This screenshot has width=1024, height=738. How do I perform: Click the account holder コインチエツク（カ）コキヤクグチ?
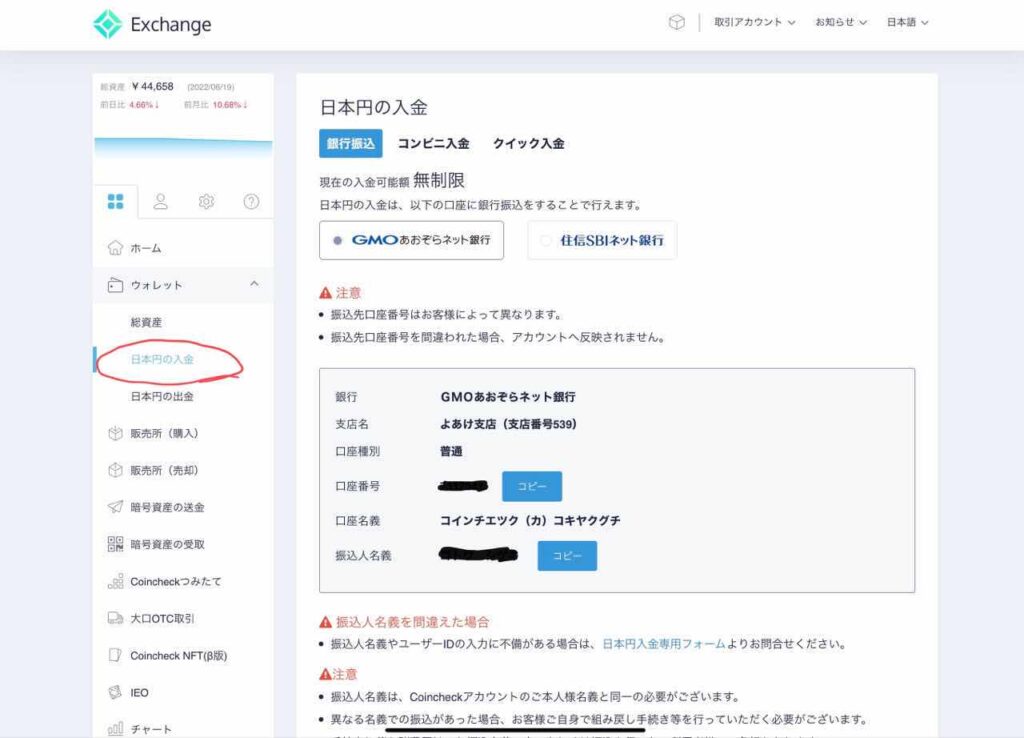pos(530,521)
